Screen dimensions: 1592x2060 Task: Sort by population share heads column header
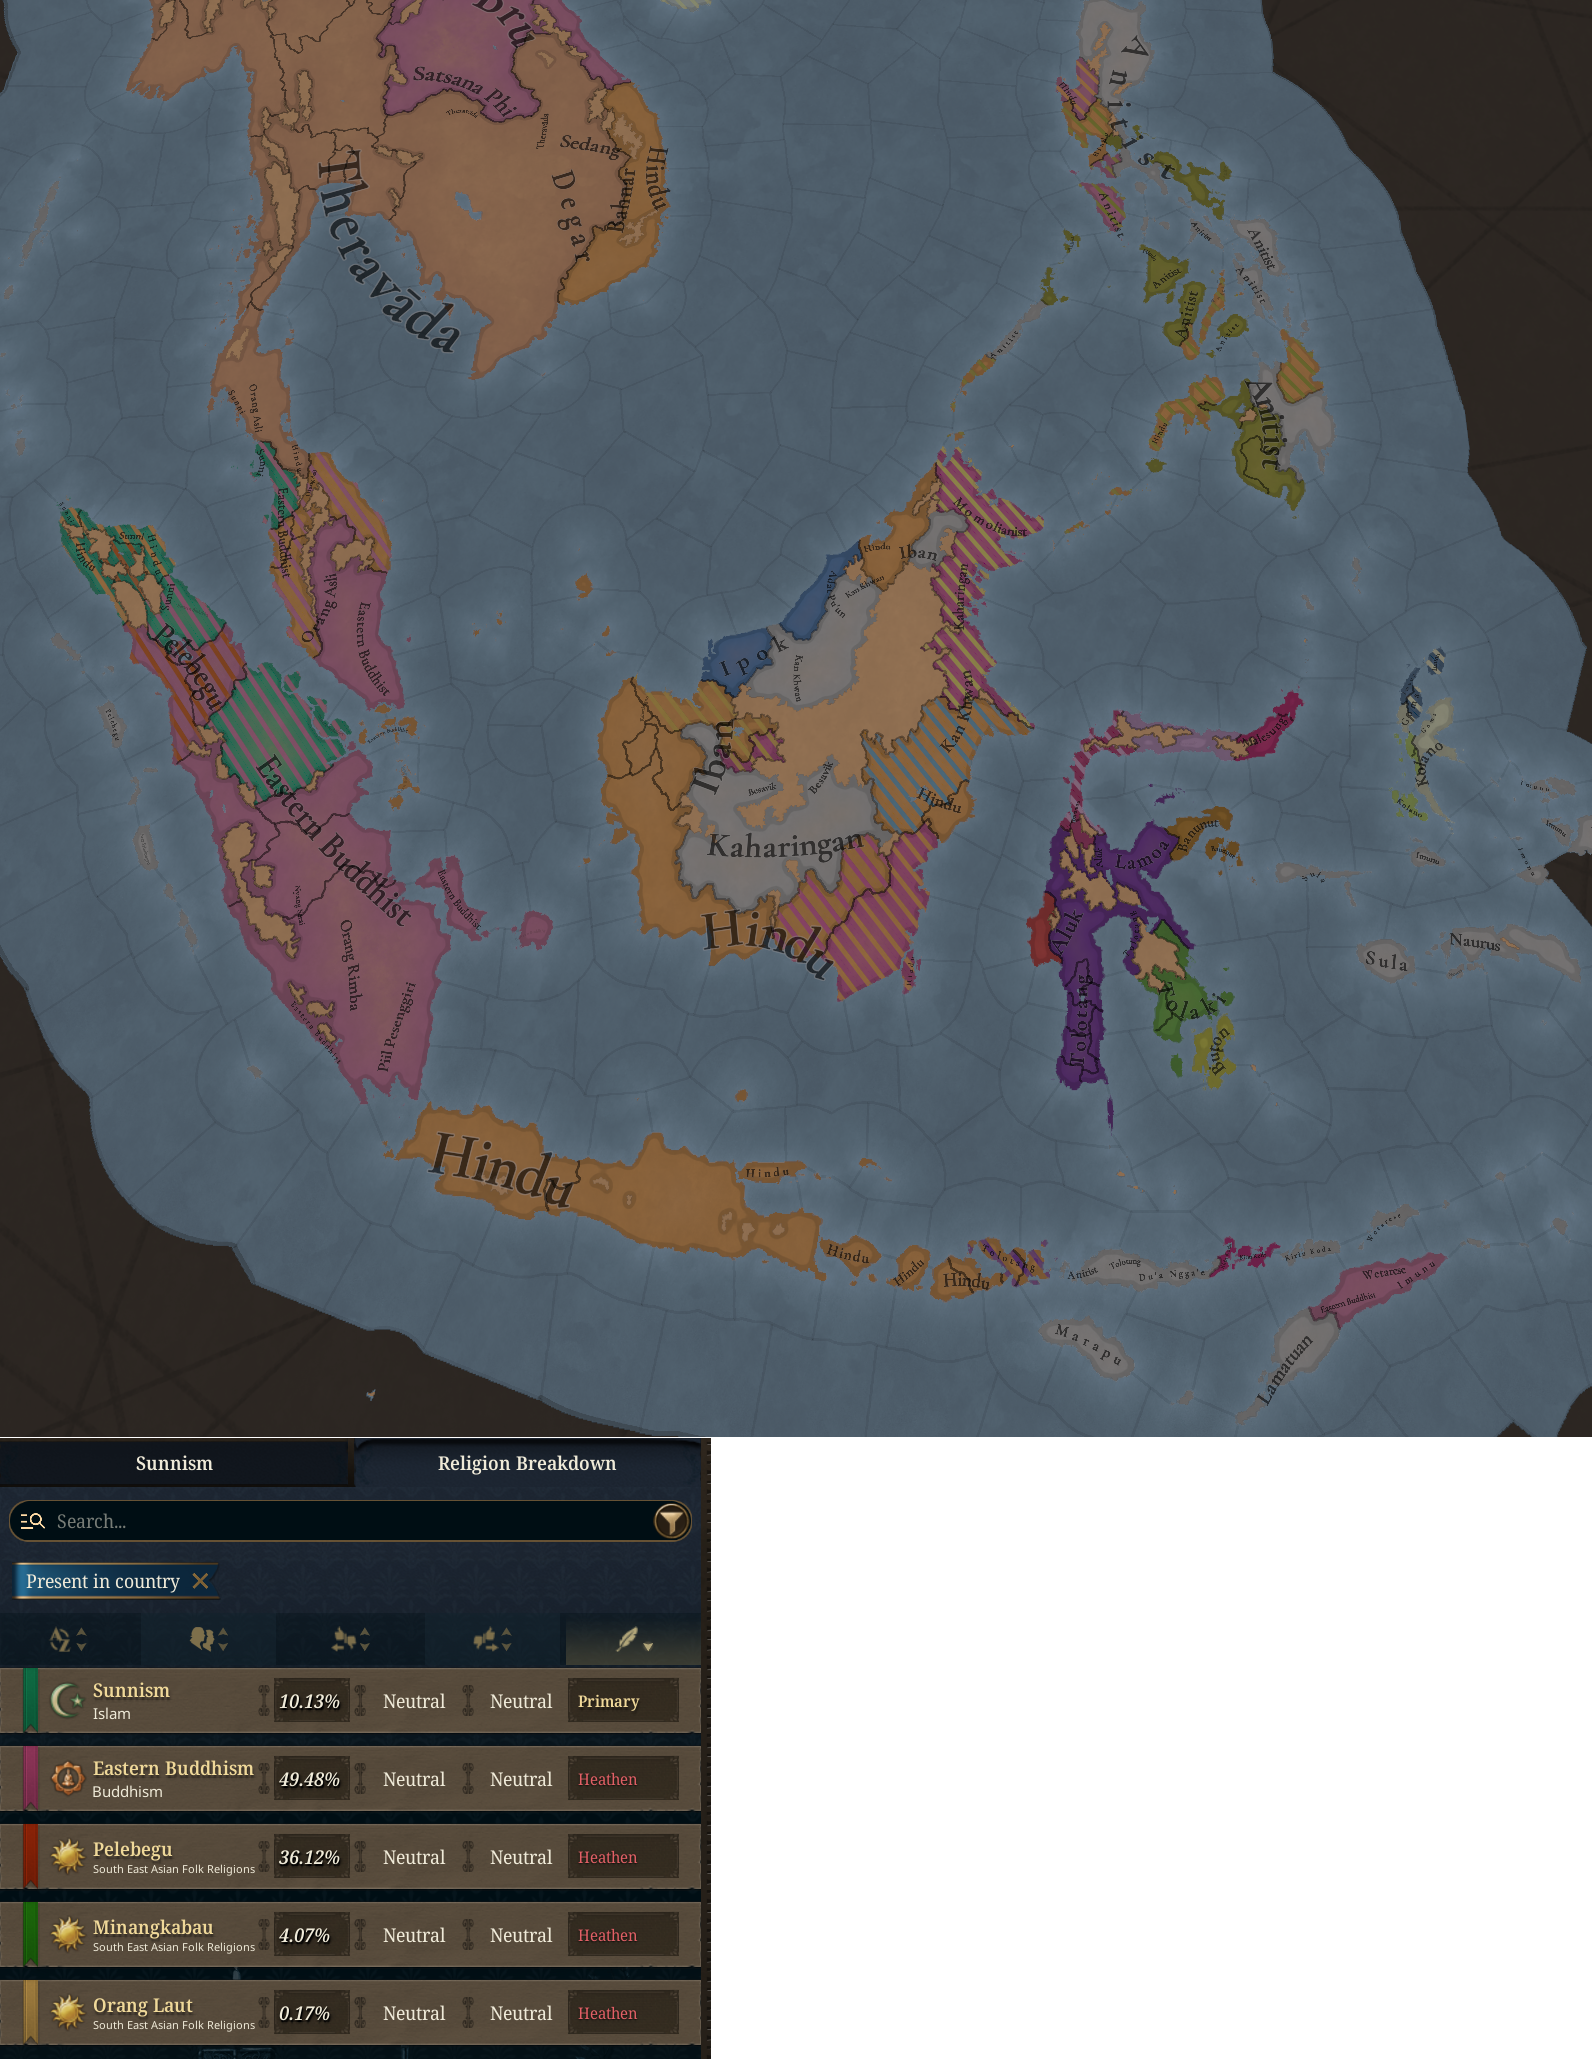pyautogui.click(x=208, y=1639)
